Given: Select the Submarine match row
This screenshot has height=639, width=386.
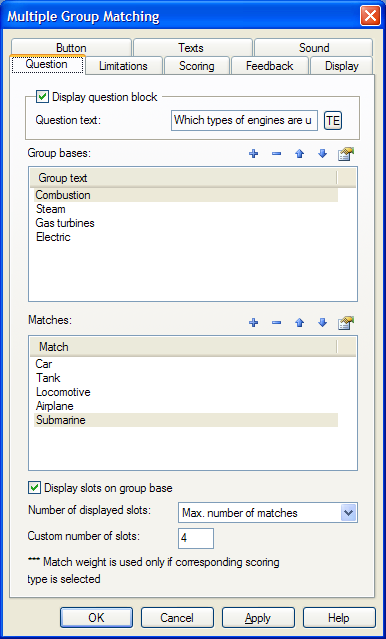Looking at the screenshot, I should point(186,420).
